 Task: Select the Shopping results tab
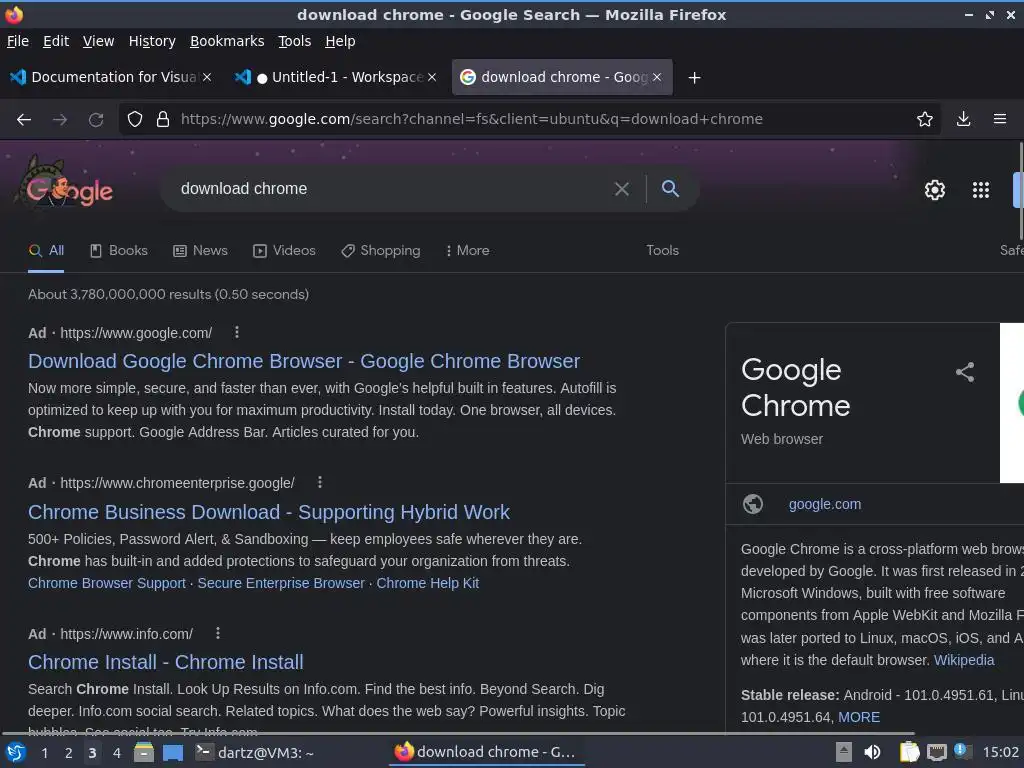(381, 251)
